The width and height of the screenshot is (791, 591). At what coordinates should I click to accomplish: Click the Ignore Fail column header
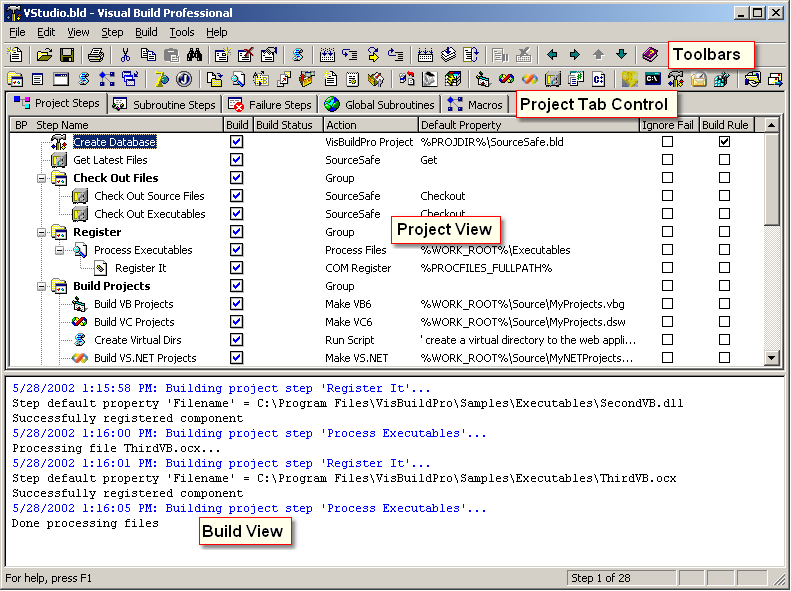pyautogui.click(x=668, y=125)
